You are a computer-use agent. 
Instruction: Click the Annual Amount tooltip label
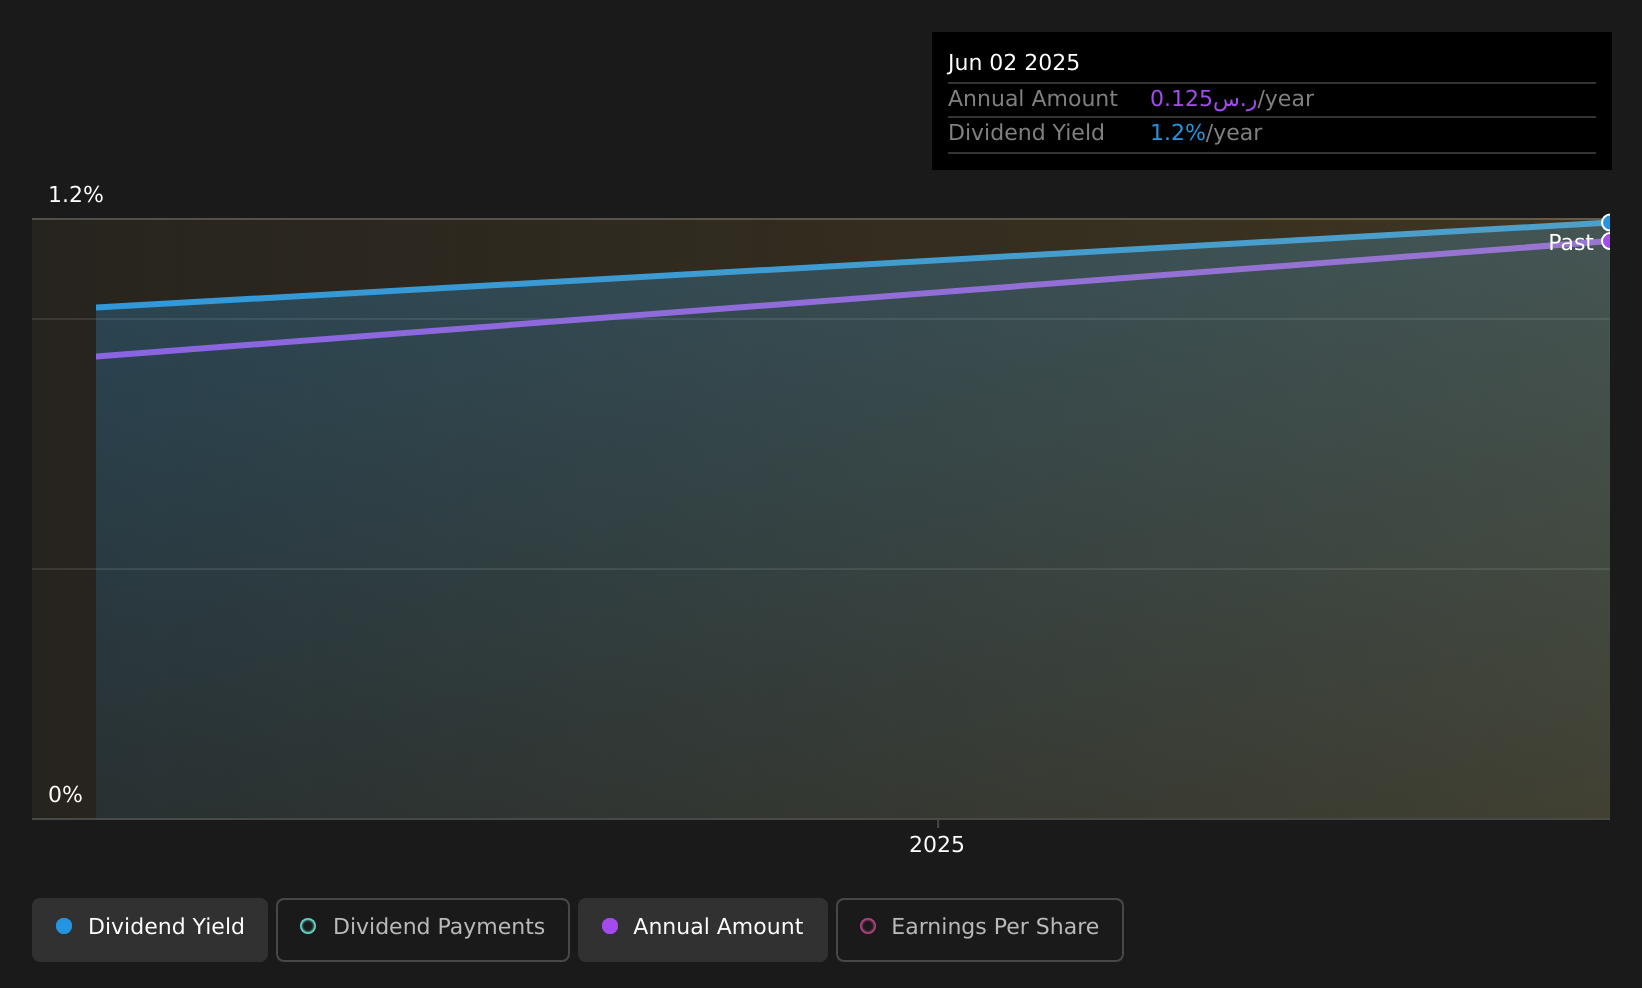(x=1033, y=99)
